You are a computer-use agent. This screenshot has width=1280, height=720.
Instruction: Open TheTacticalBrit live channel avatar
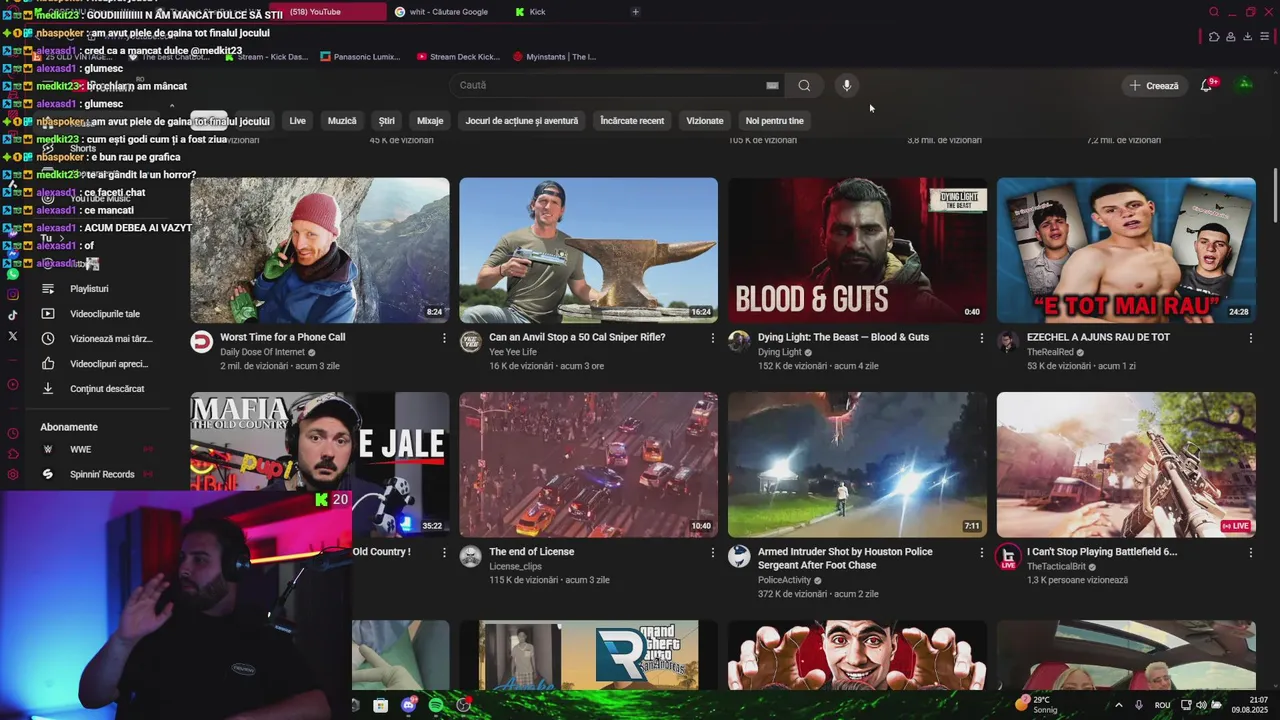[x=1008, y=557]
